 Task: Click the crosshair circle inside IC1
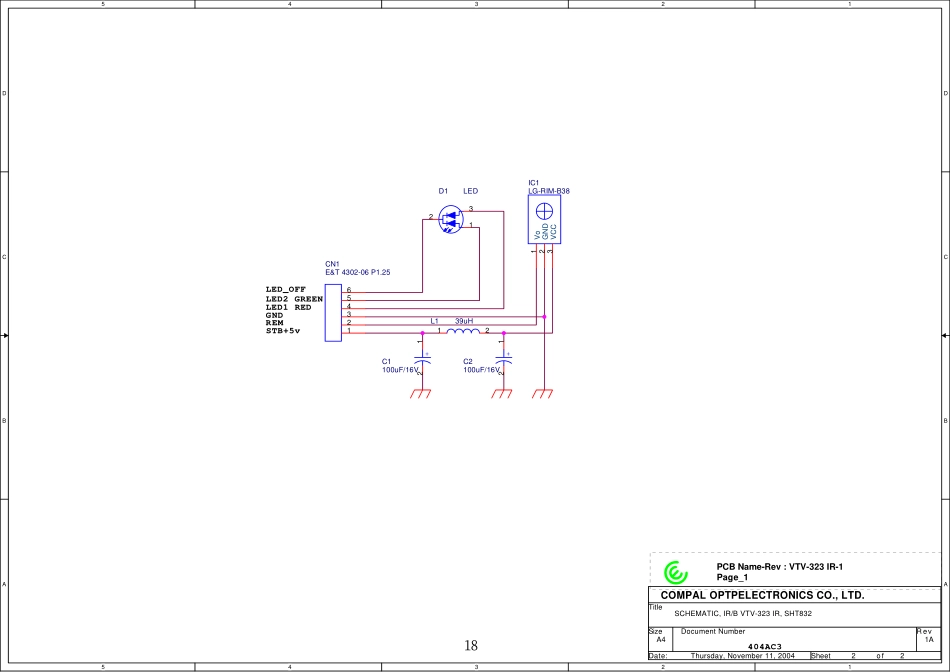click(x=544, y=210)
